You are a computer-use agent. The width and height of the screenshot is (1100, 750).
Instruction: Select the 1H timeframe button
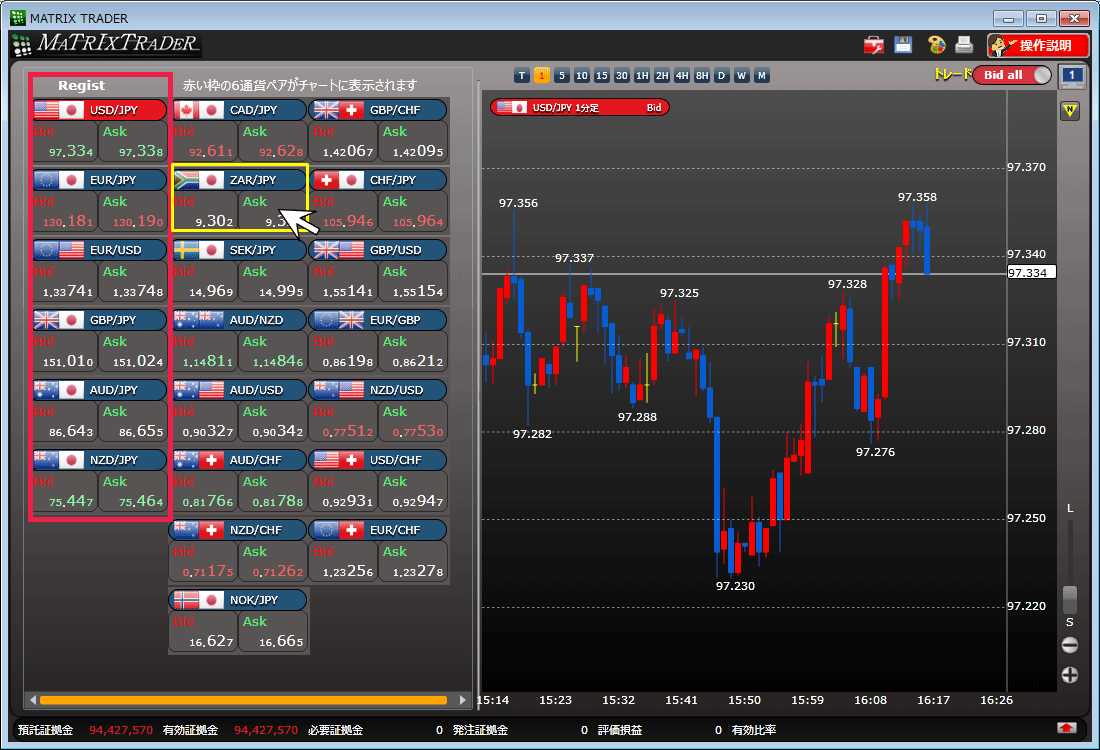click(x=642, y=76)
